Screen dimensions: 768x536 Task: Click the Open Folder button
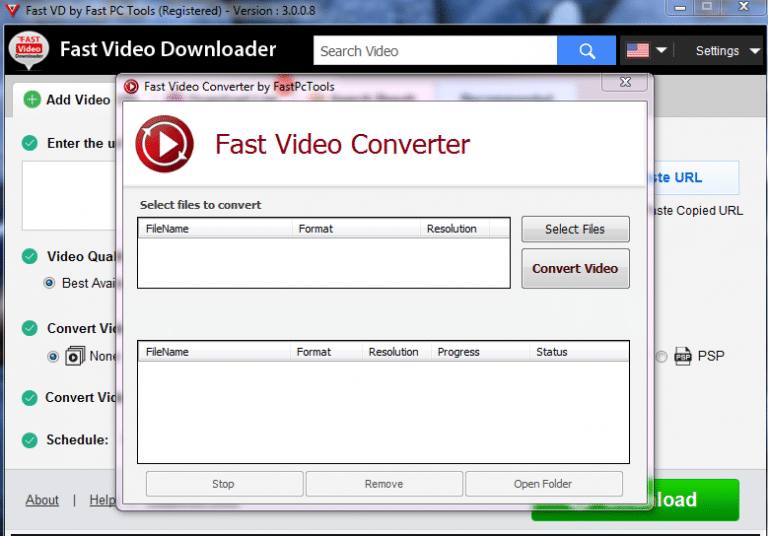coord(543,484)
